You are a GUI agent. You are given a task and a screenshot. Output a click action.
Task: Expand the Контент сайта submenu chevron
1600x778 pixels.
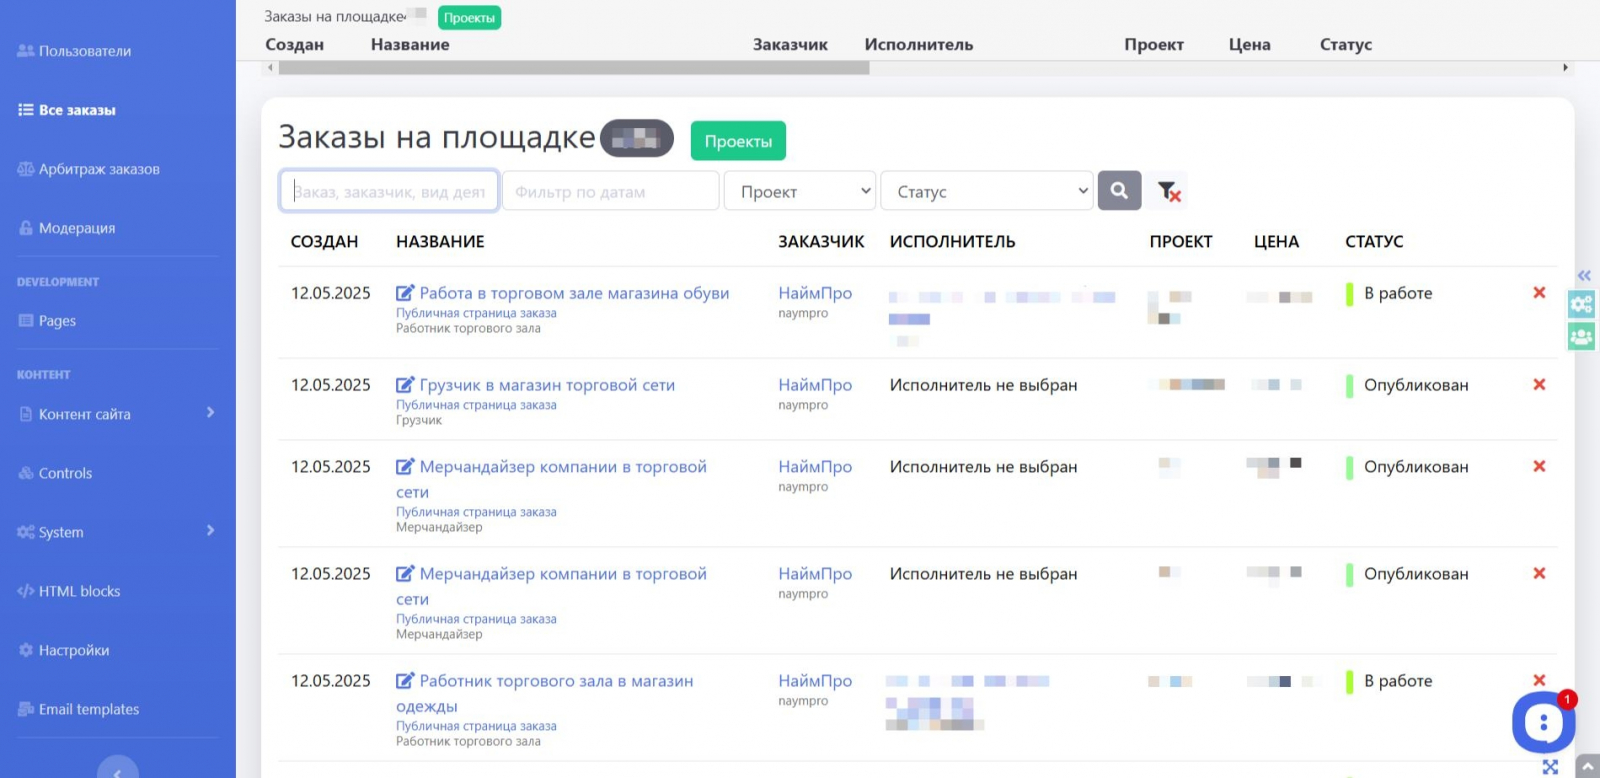tap(210, 412)
